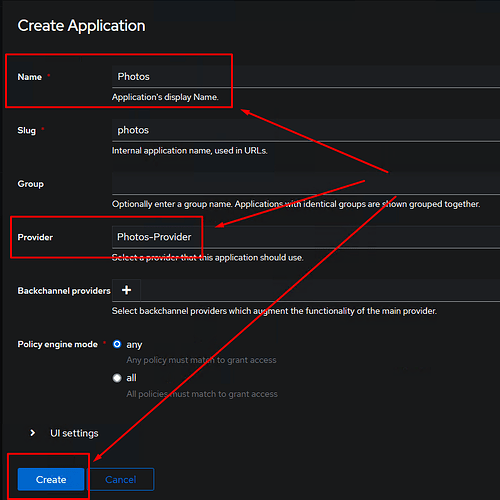Expand the UI settings chevron arrow
500x500 pixels.
coord(32,433)
